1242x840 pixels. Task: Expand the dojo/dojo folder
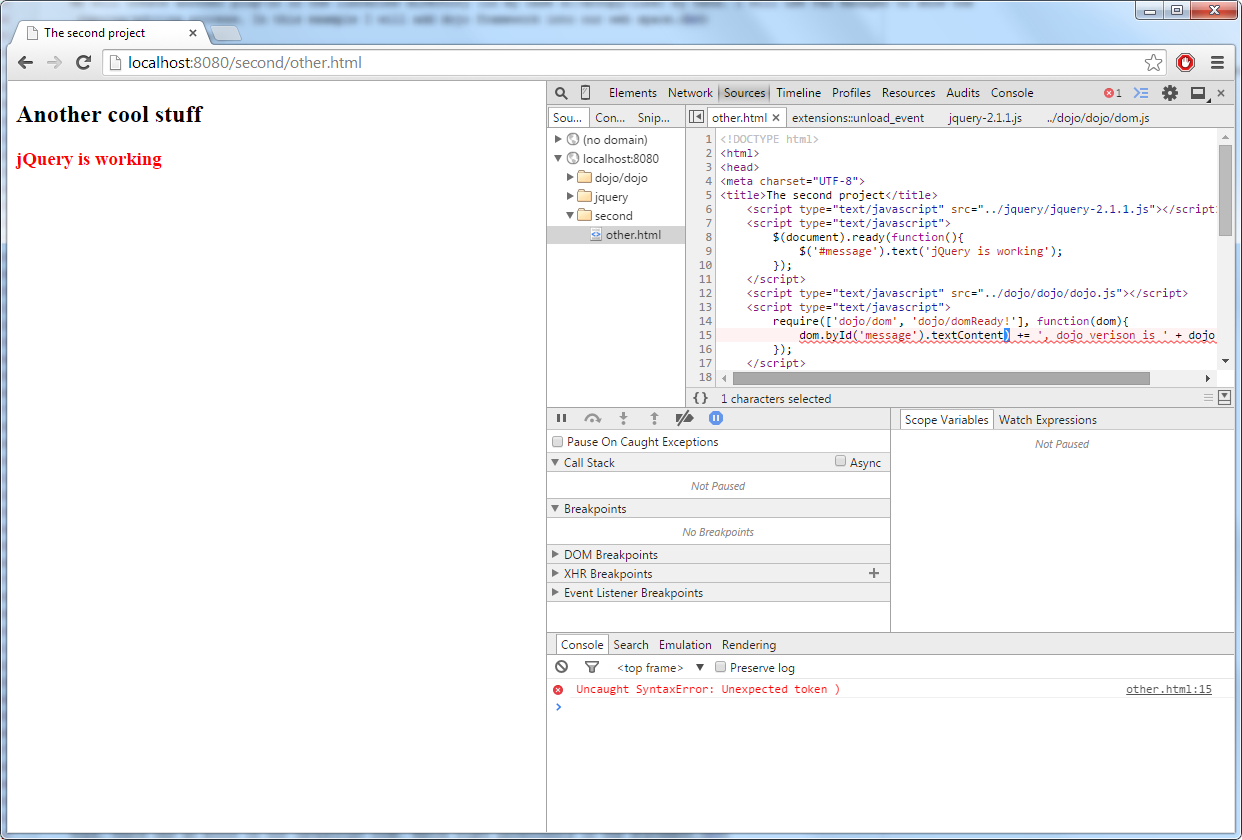[x=570, y=177]
